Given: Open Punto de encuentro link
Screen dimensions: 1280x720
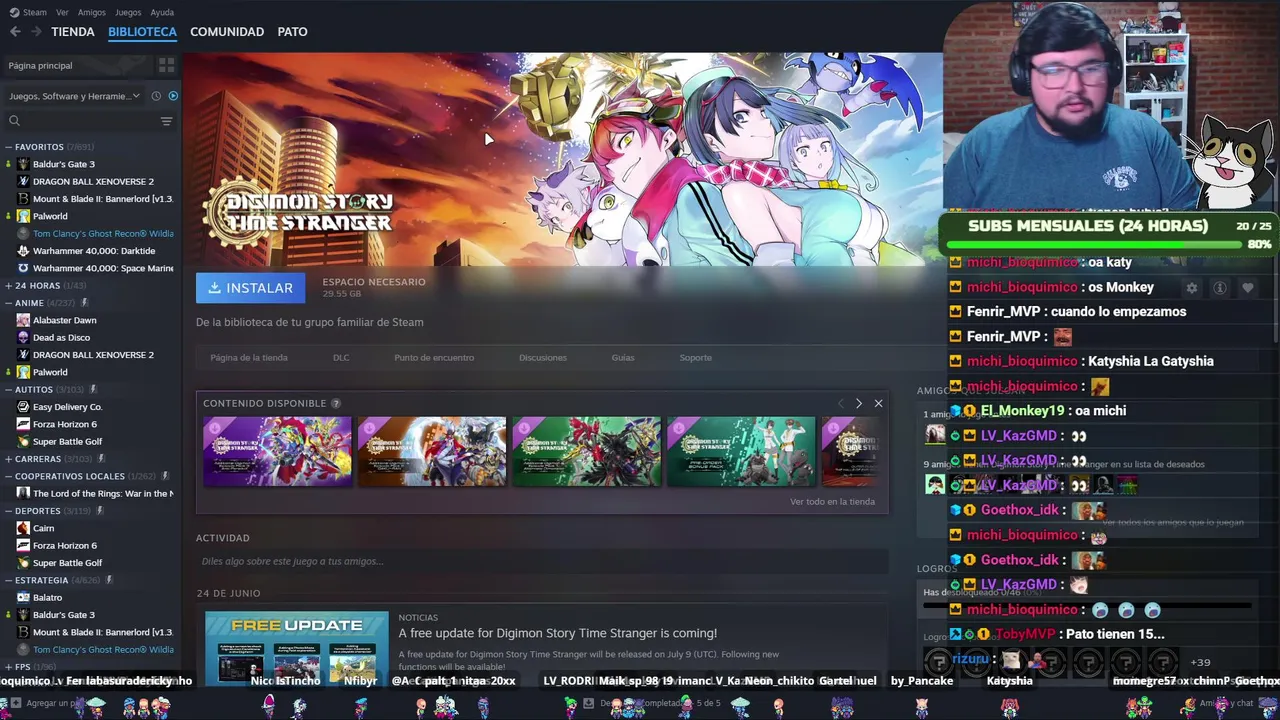Looking at the screenshot, I should [x=434, y=358].
